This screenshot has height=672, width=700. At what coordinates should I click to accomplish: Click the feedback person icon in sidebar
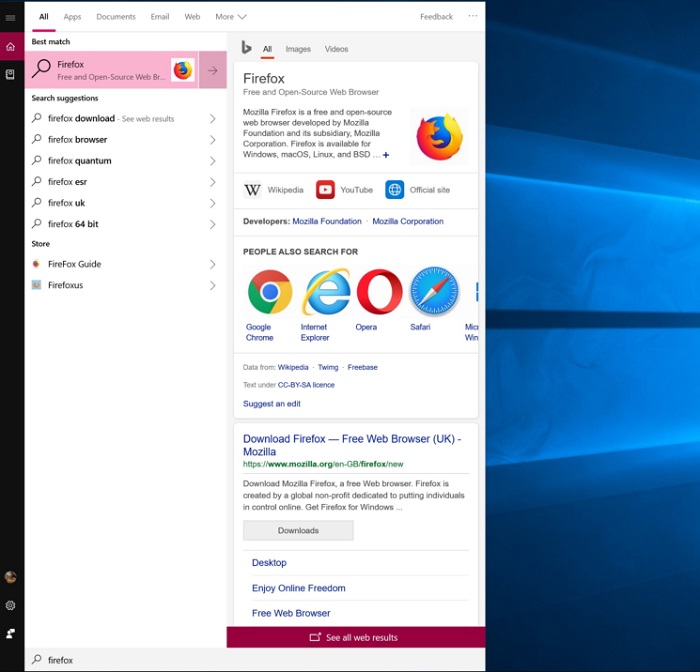(10, 633)
